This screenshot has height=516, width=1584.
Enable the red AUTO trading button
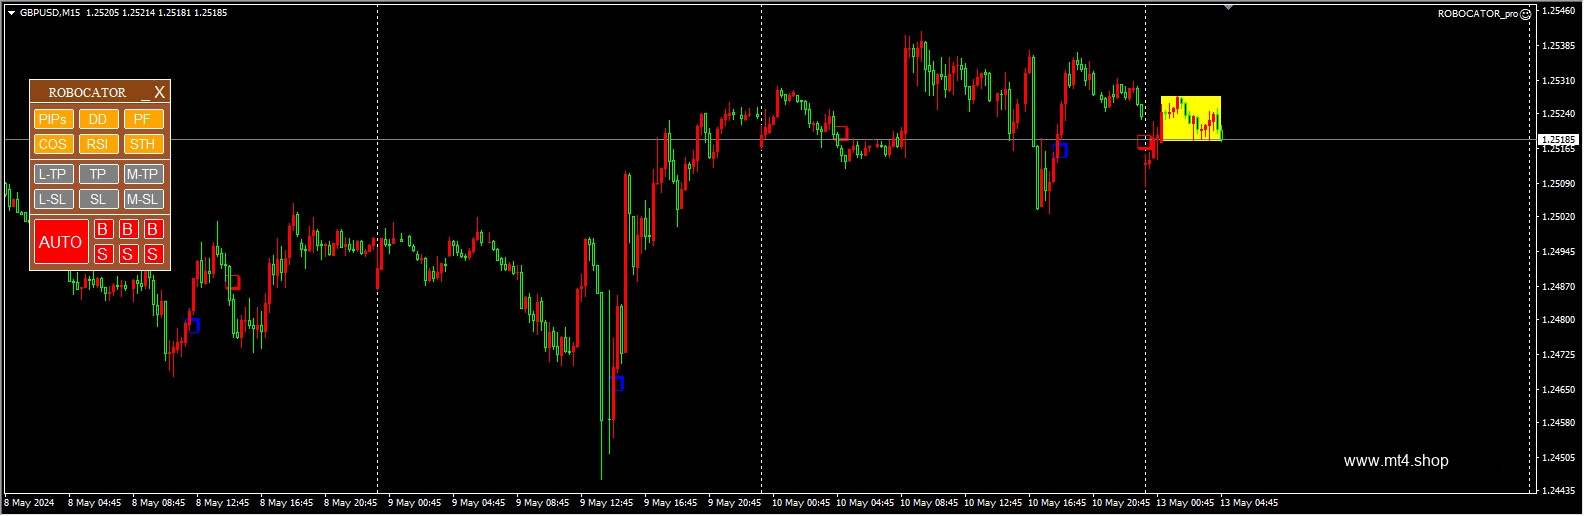tap(61, 242)
